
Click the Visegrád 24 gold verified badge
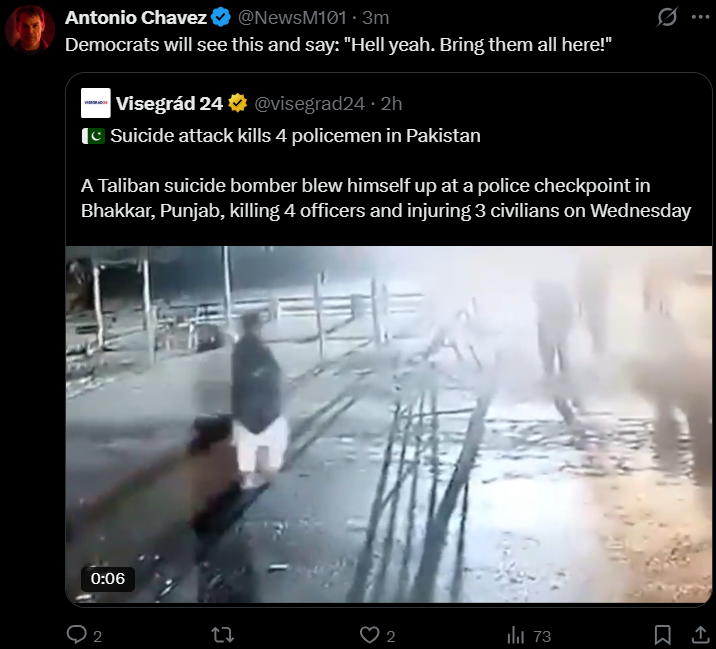(237, 104)
